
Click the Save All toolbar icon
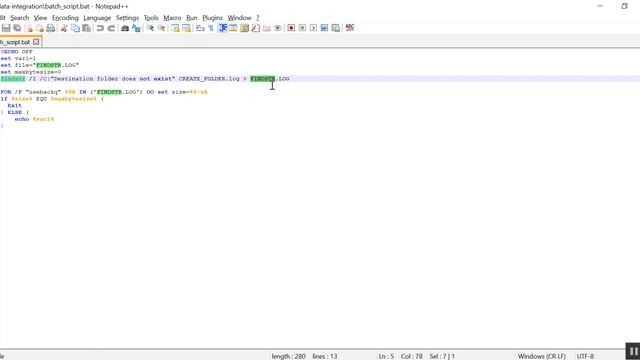coord(17,28)
